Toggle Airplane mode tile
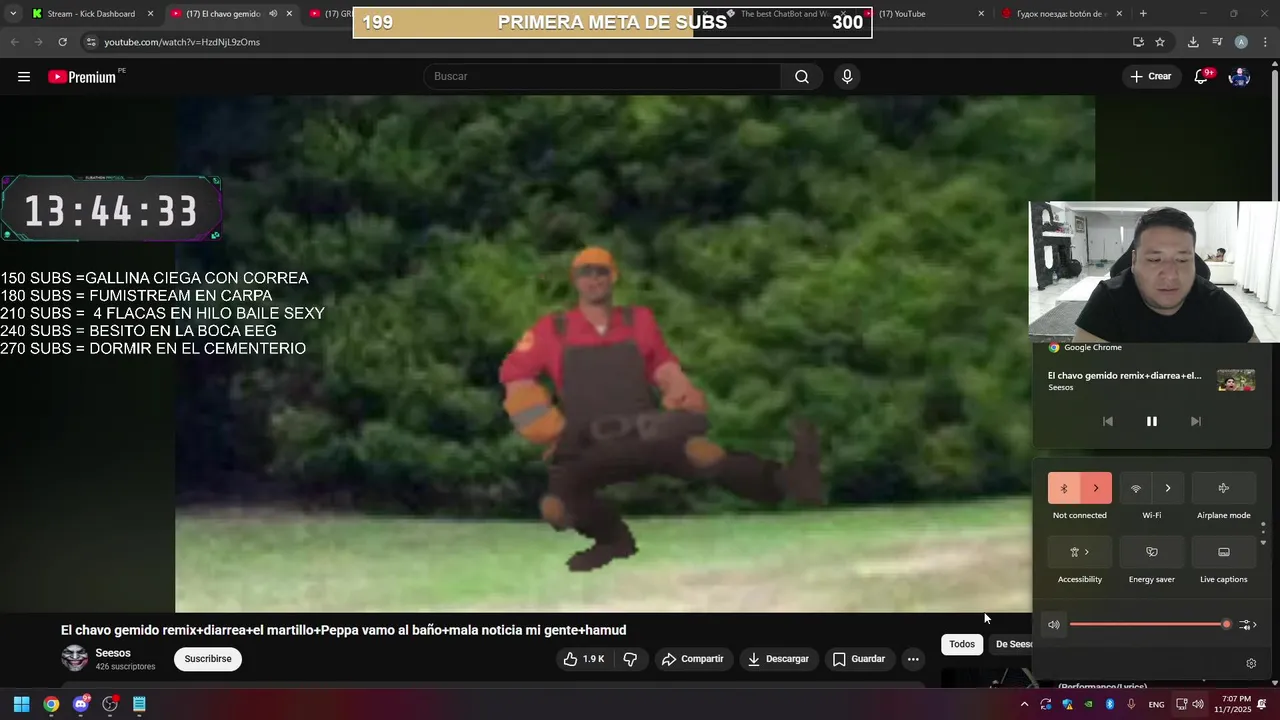The height and width of the screenshot is (720, 1280). pyautogui.click(x=1224, y=488)
